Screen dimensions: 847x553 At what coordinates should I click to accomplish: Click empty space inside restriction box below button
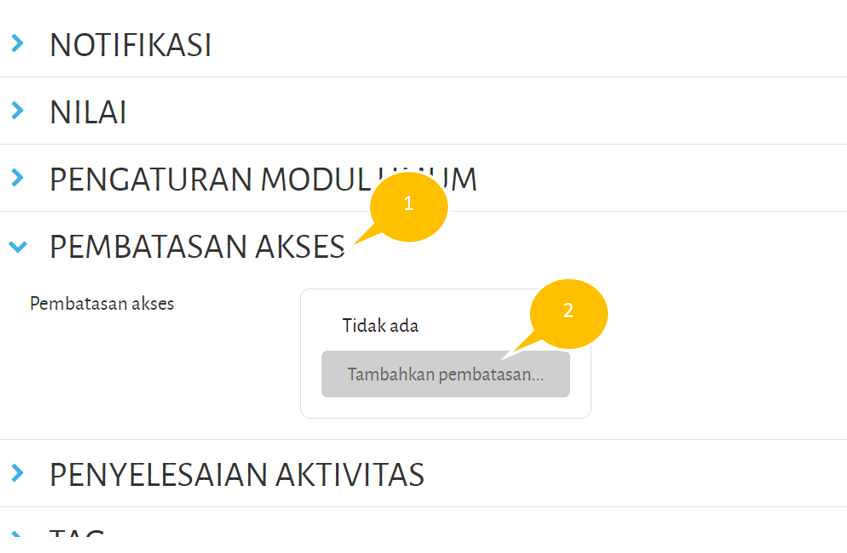(x=445, y=407)
